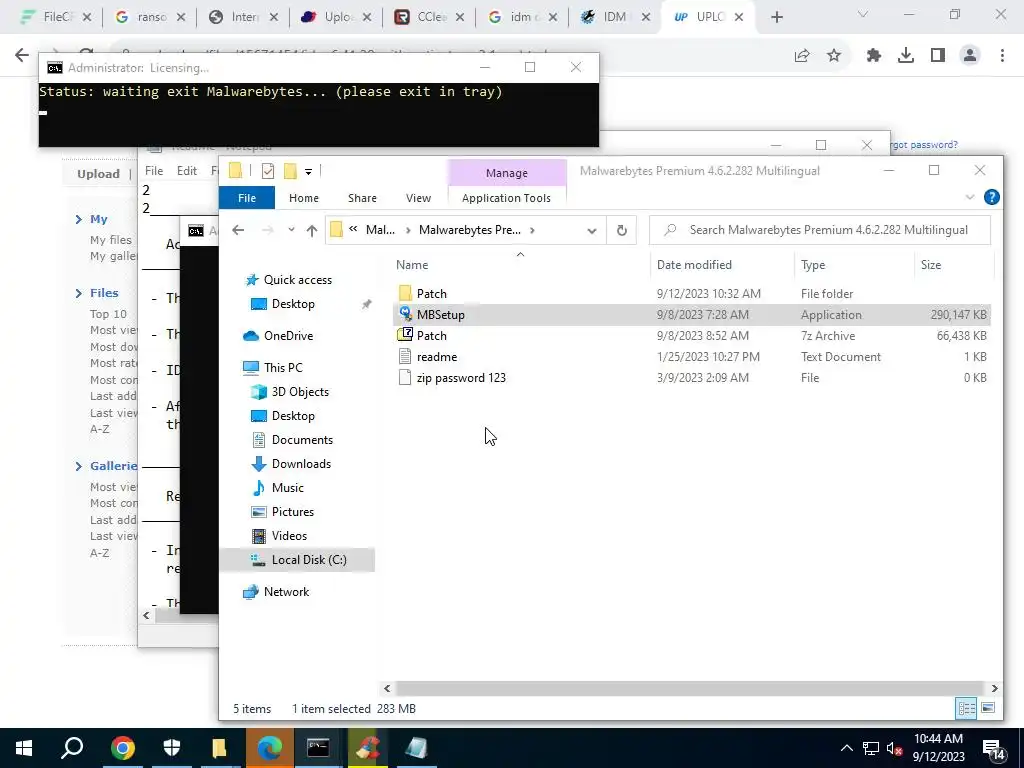The width and height of the screenshot is (1024, 768).
Task: Open new Chrome tab plus button
Action: (776, 17)
